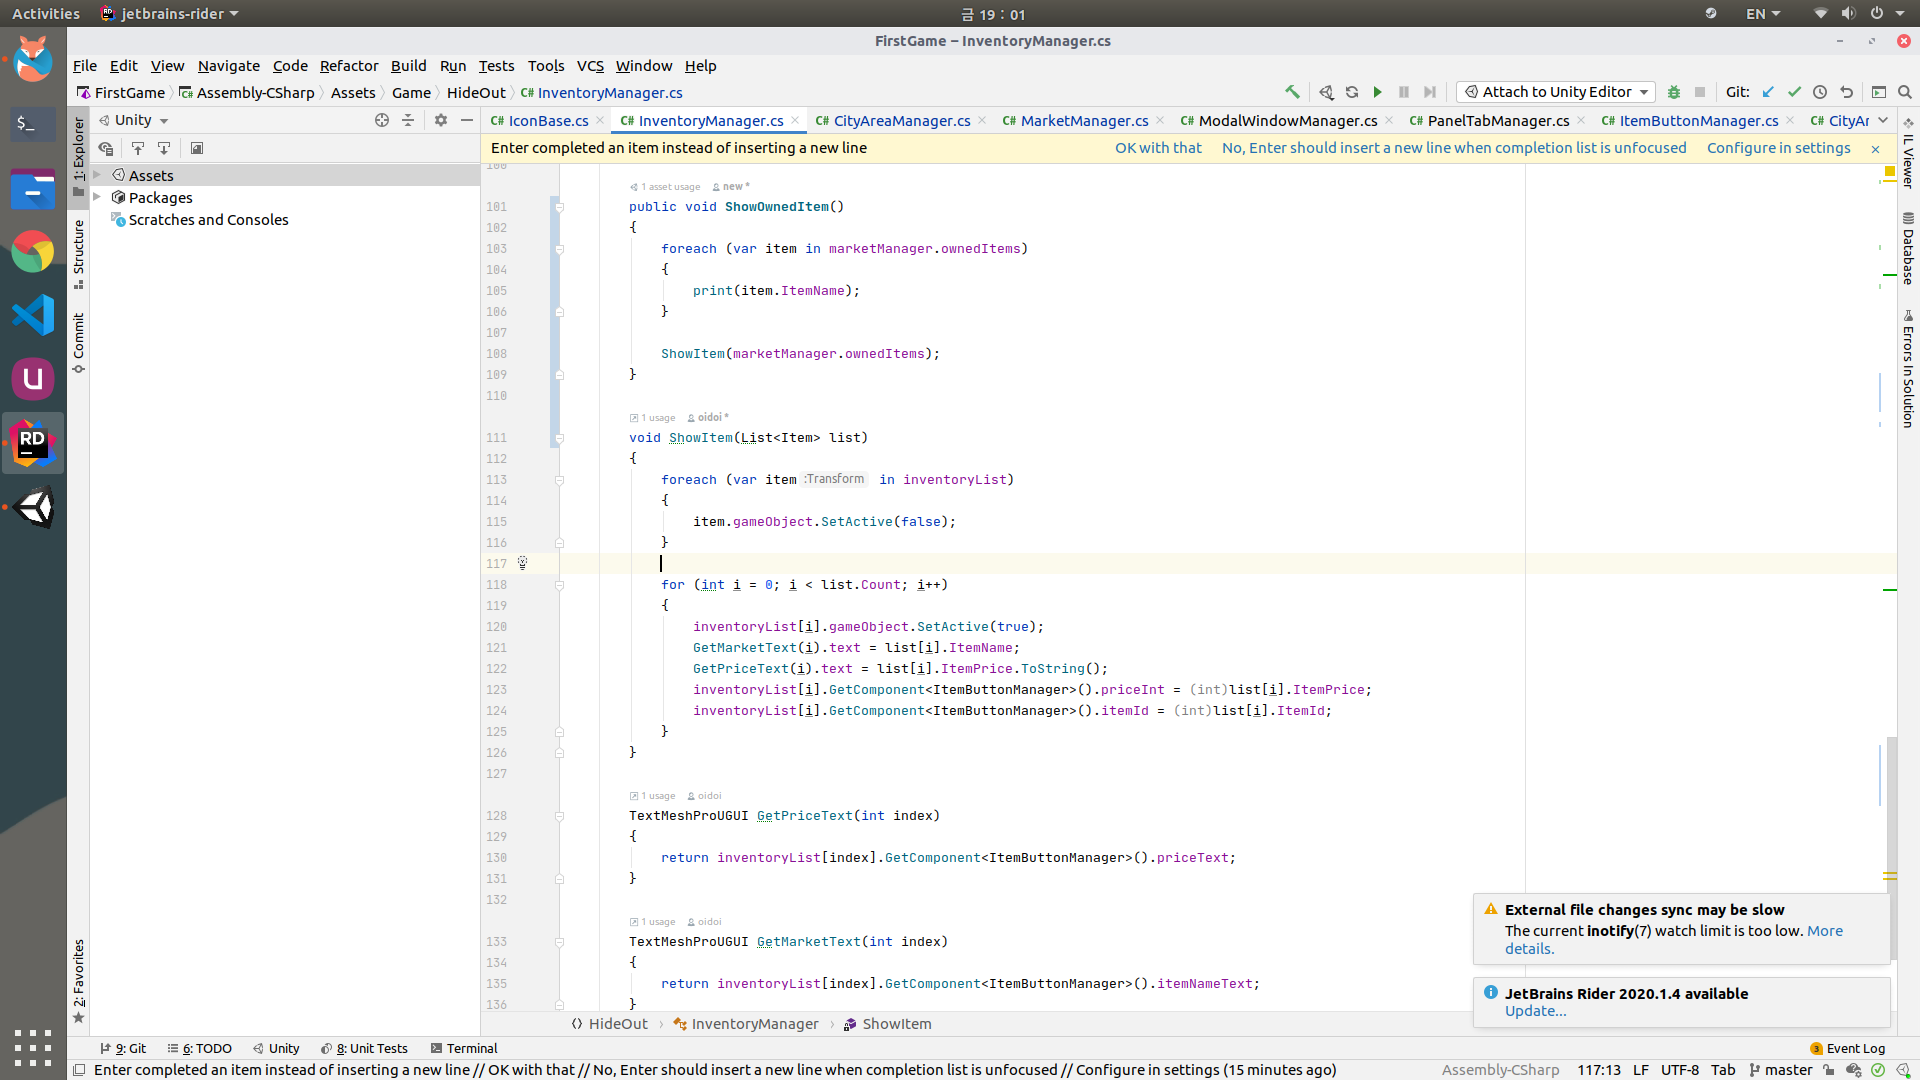Select Scratches and Consoles in Explorer
The width and height of the screenshot is (1920, 1080).
pyautogui.click(x=208, y=220)
